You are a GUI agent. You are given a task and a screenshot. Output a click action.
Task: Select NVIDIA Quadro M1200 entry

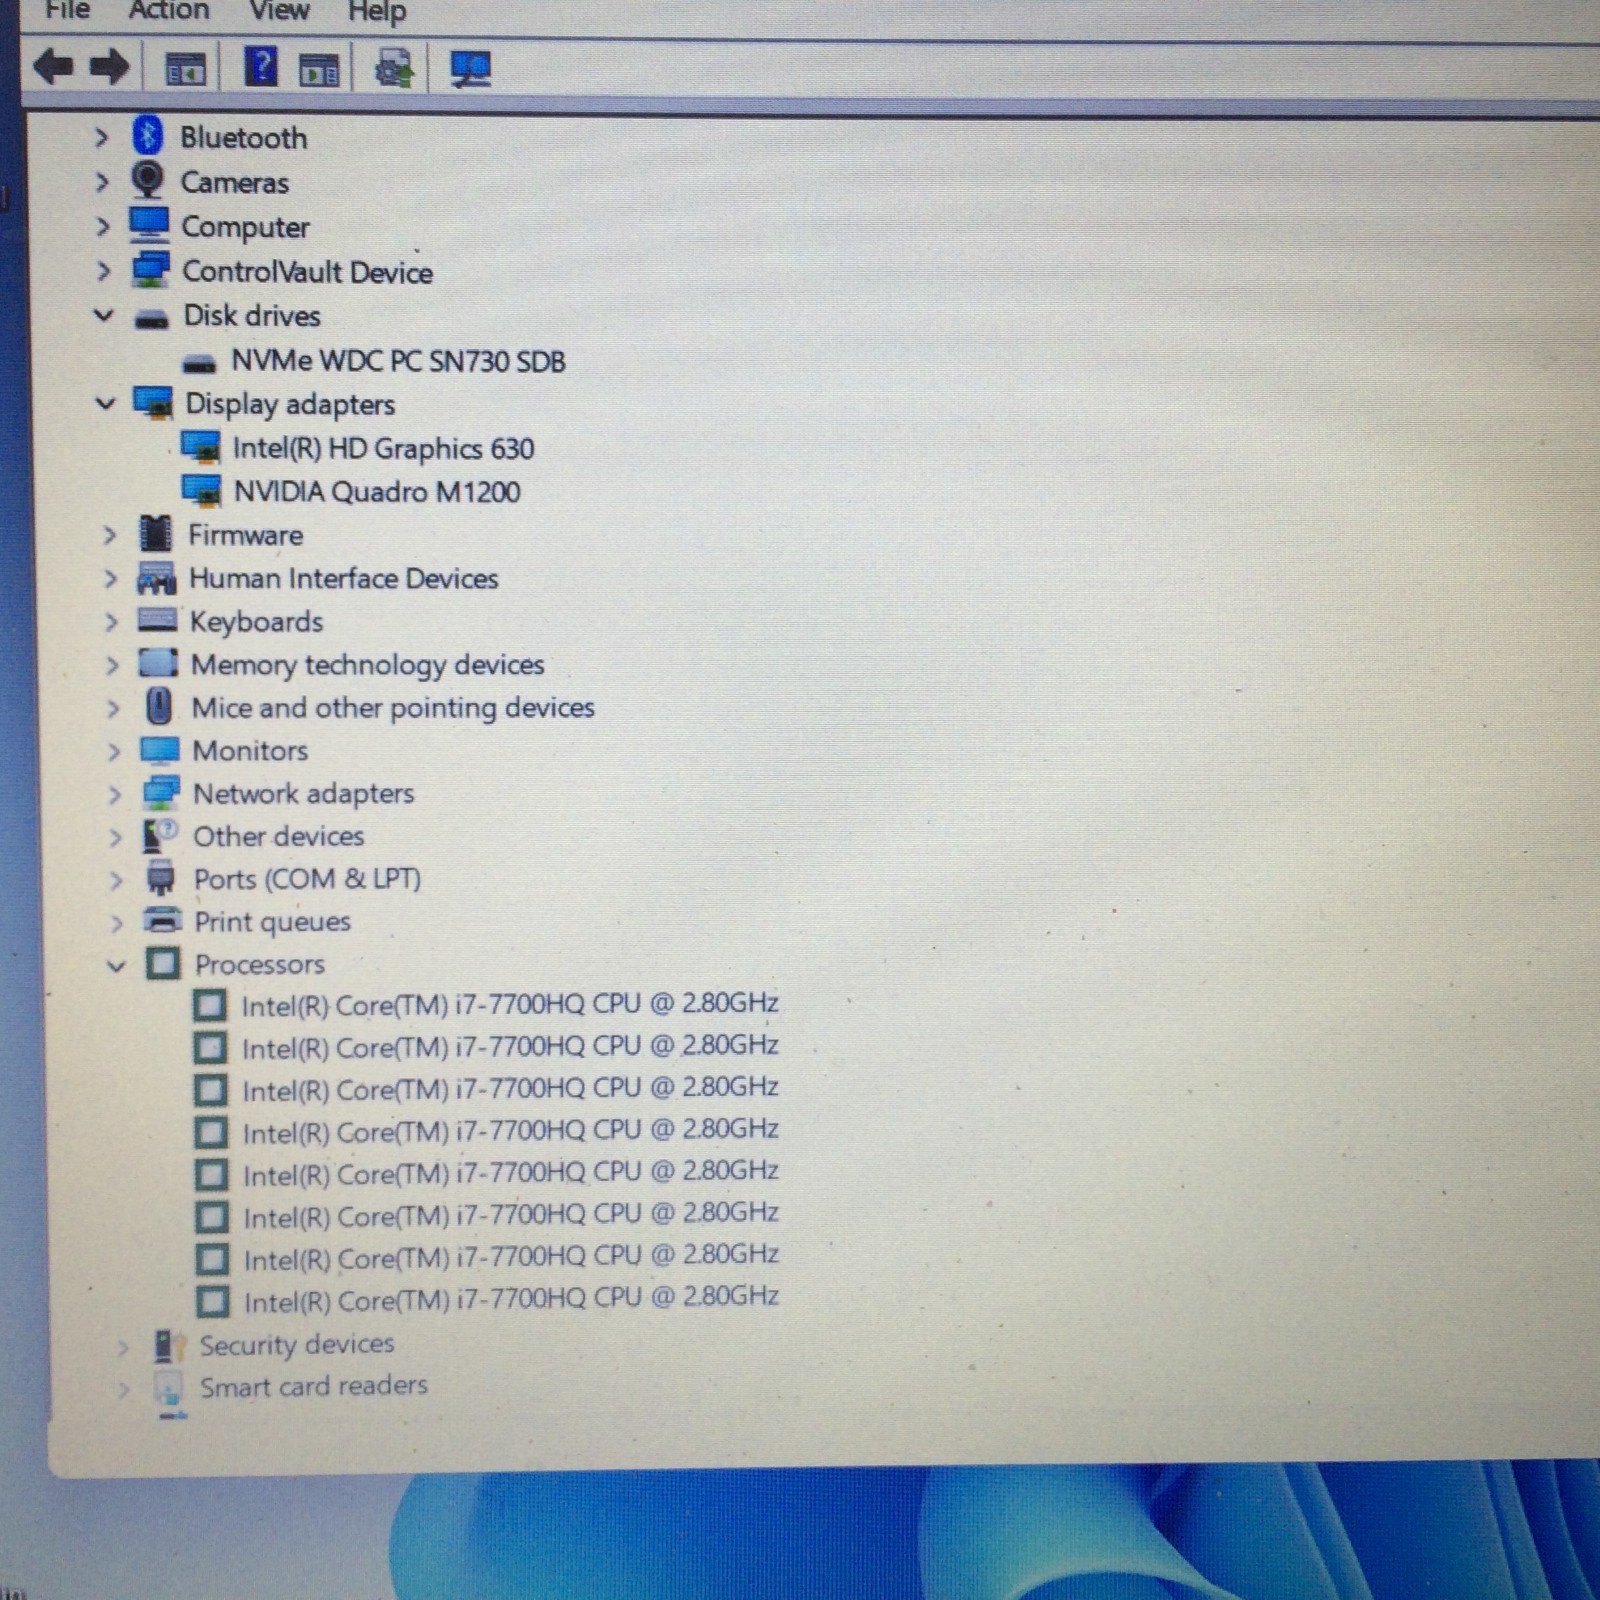[x=377, y=491]
